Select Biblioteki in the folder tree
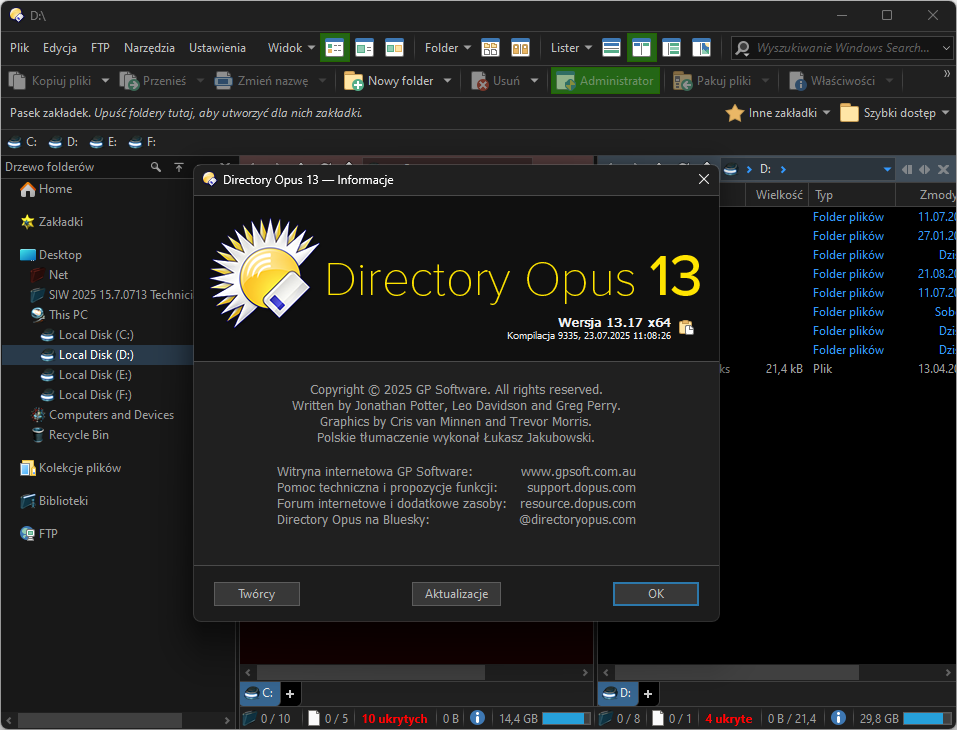The height and width of the screenshot is (730, 957). (54, 501)
